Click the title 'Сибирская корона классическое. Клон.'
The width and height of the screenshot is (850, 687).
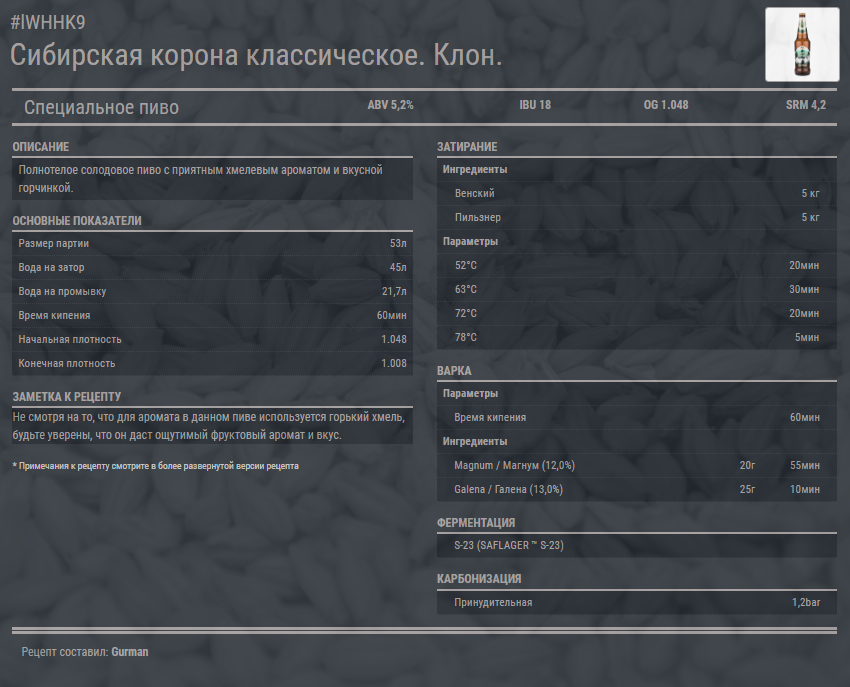256,55
